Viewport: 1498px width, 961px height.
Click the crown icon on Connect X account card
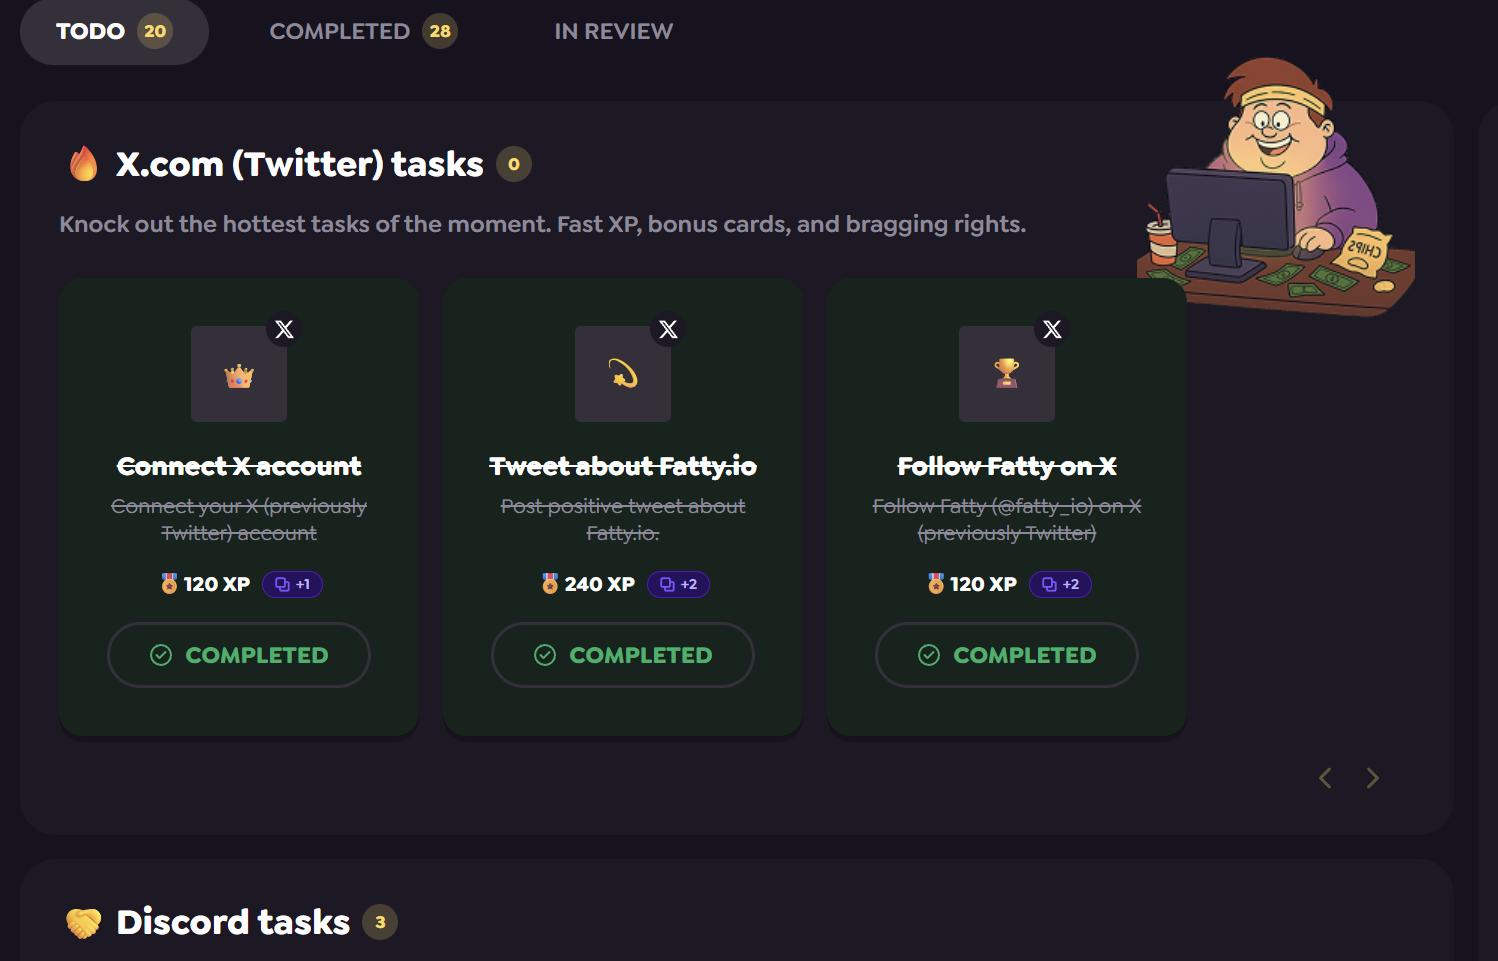coord(239,376)
